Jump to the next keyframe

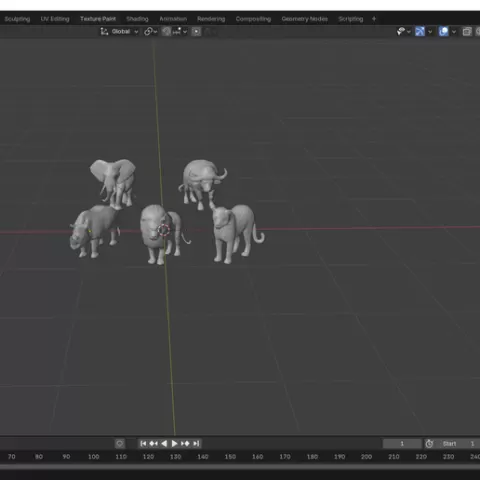tap(185, 443)
